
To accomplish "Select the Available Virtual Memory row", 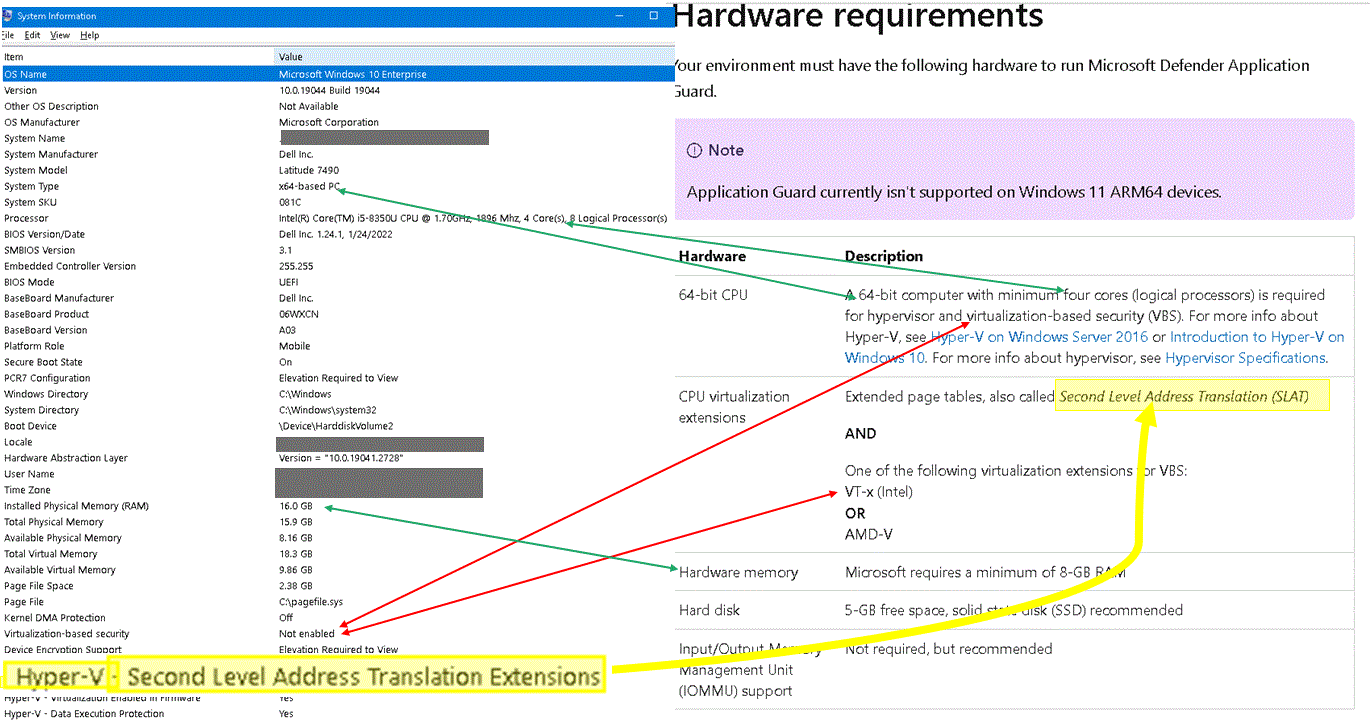I will [x=337, y=570].
